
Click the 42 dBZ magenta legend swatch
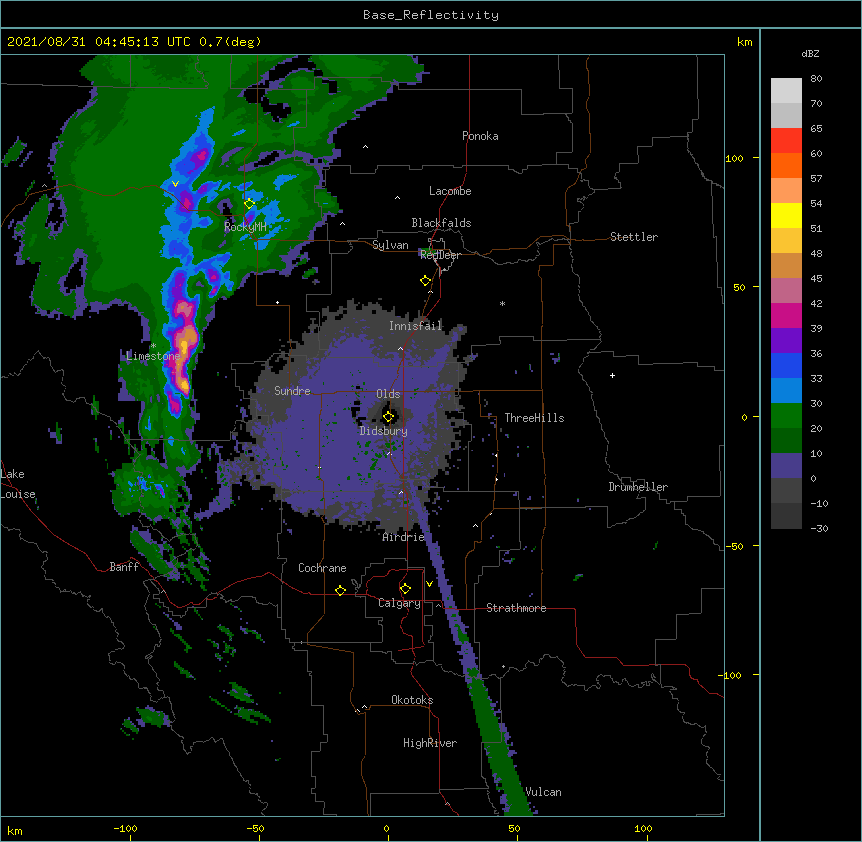(x=786, y=315)
